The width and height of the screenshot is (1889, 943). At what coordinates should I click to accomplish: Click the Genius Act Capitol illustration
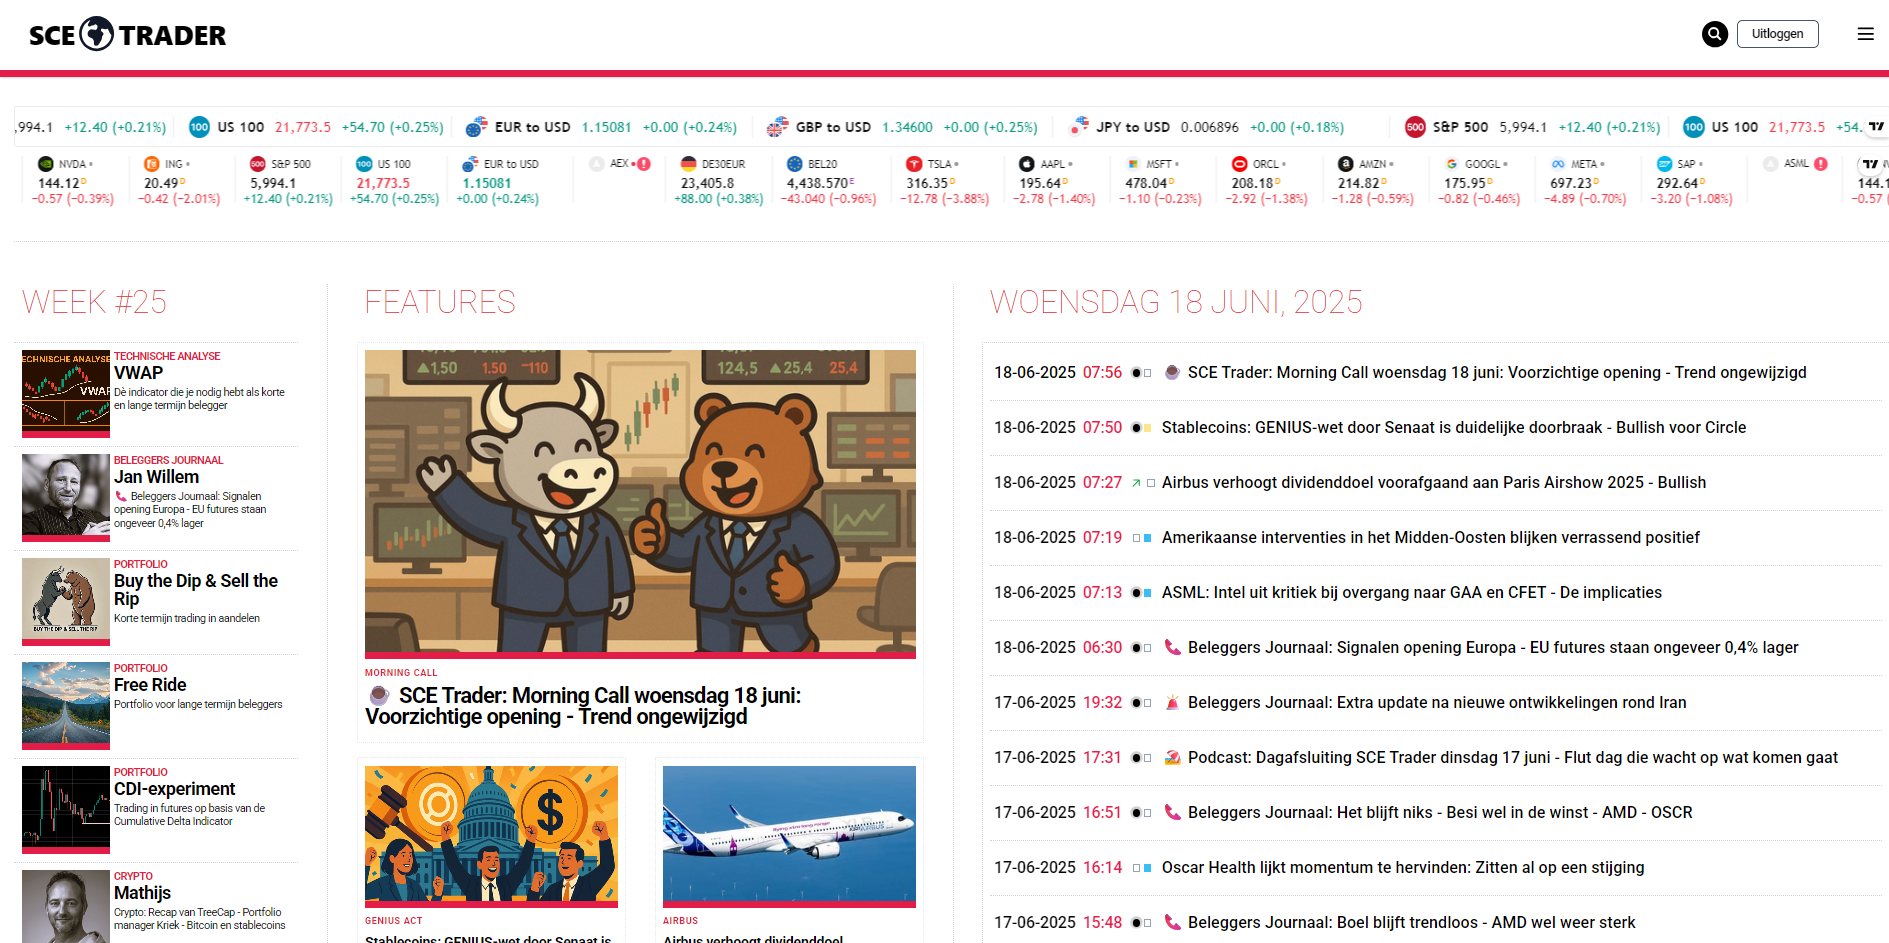pos(491,836)
